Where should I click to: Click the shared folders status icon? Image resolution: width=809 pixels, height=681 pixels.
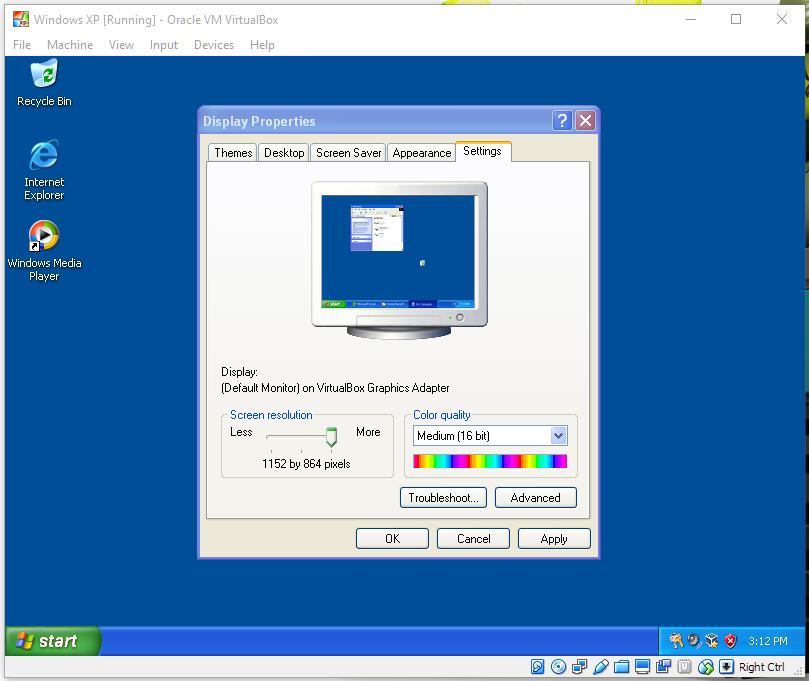[x=621, y=667]
